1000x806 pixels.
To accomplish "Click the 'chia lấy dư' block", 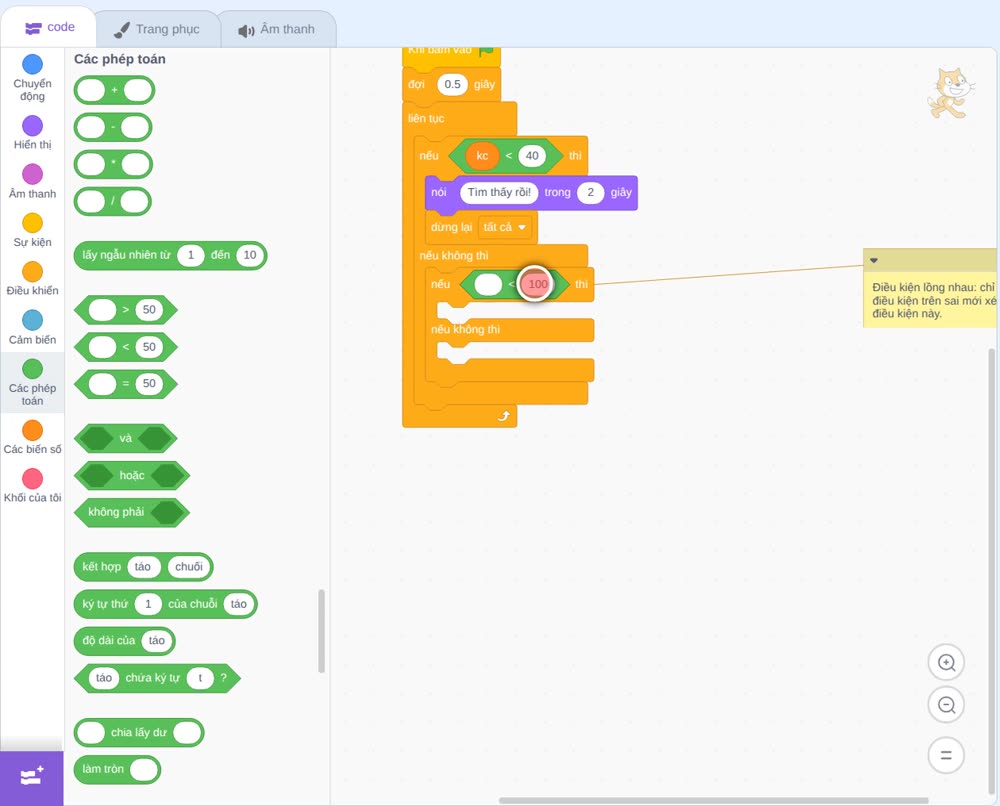I will click(139, 733).
